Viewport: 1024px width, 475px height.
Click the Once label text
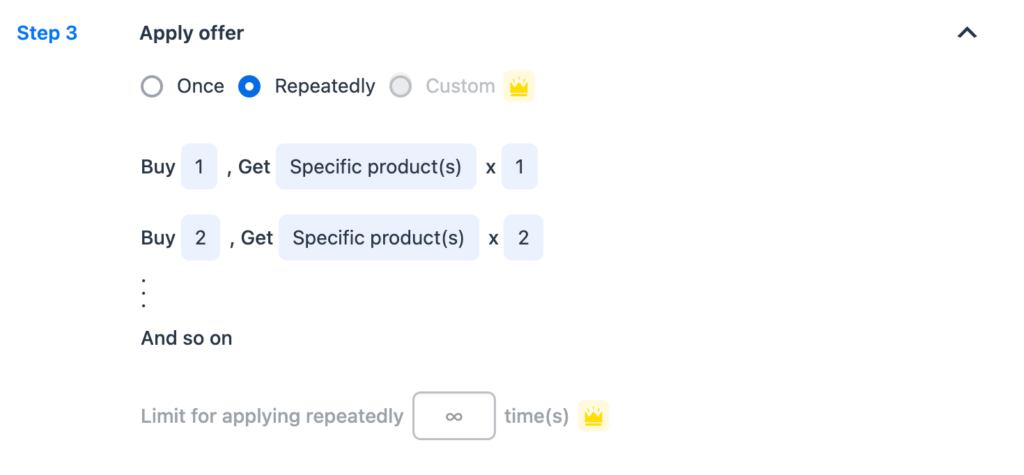[x=200, y=86]
